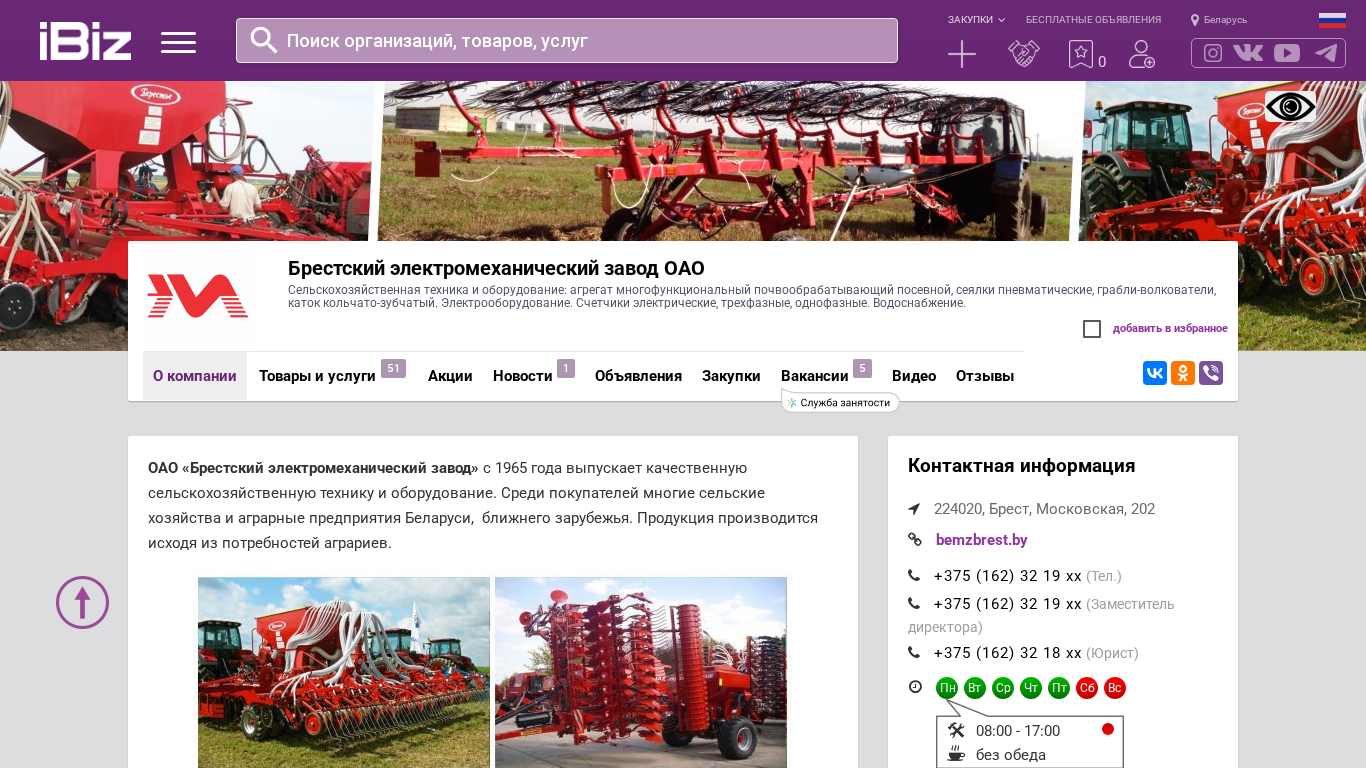Click 'Служба занятости' tooltip link
1366x768 pixels.
tap(840, 402)
